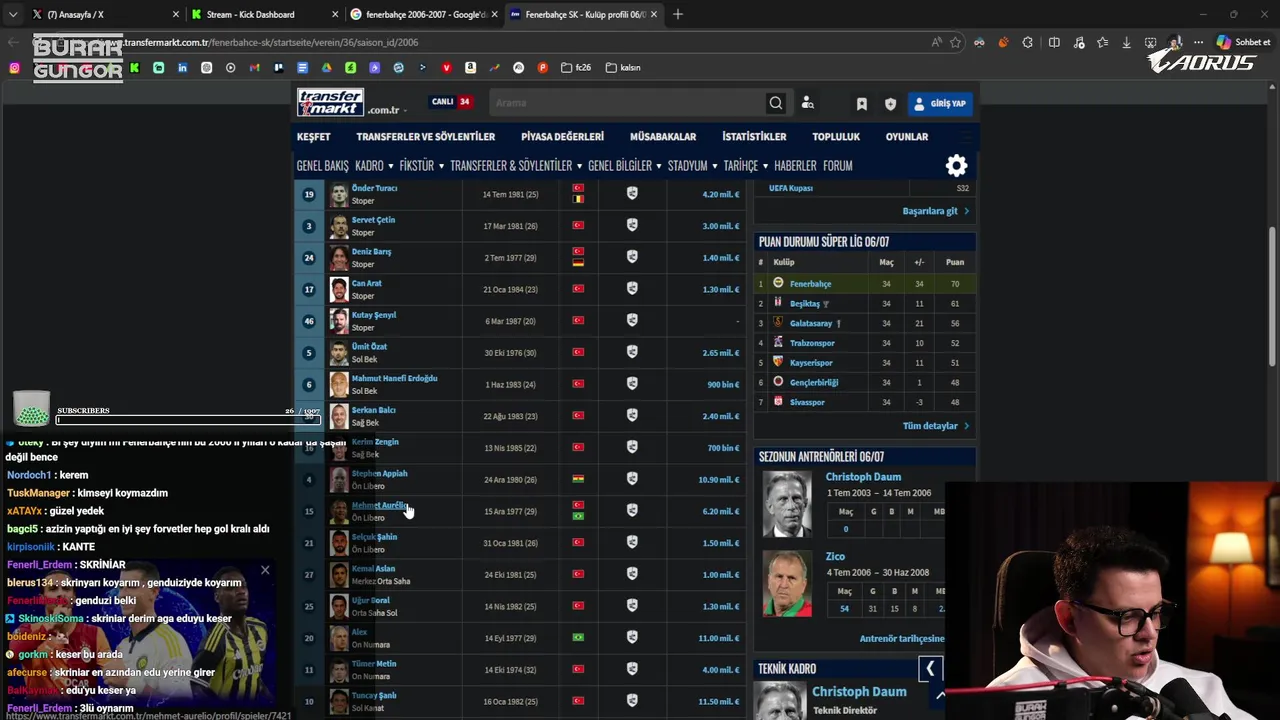Viewport: 1280px width, 720px height.
Task: Click club crest in Servet Çetin row
Action: click(x=632, y=226)
